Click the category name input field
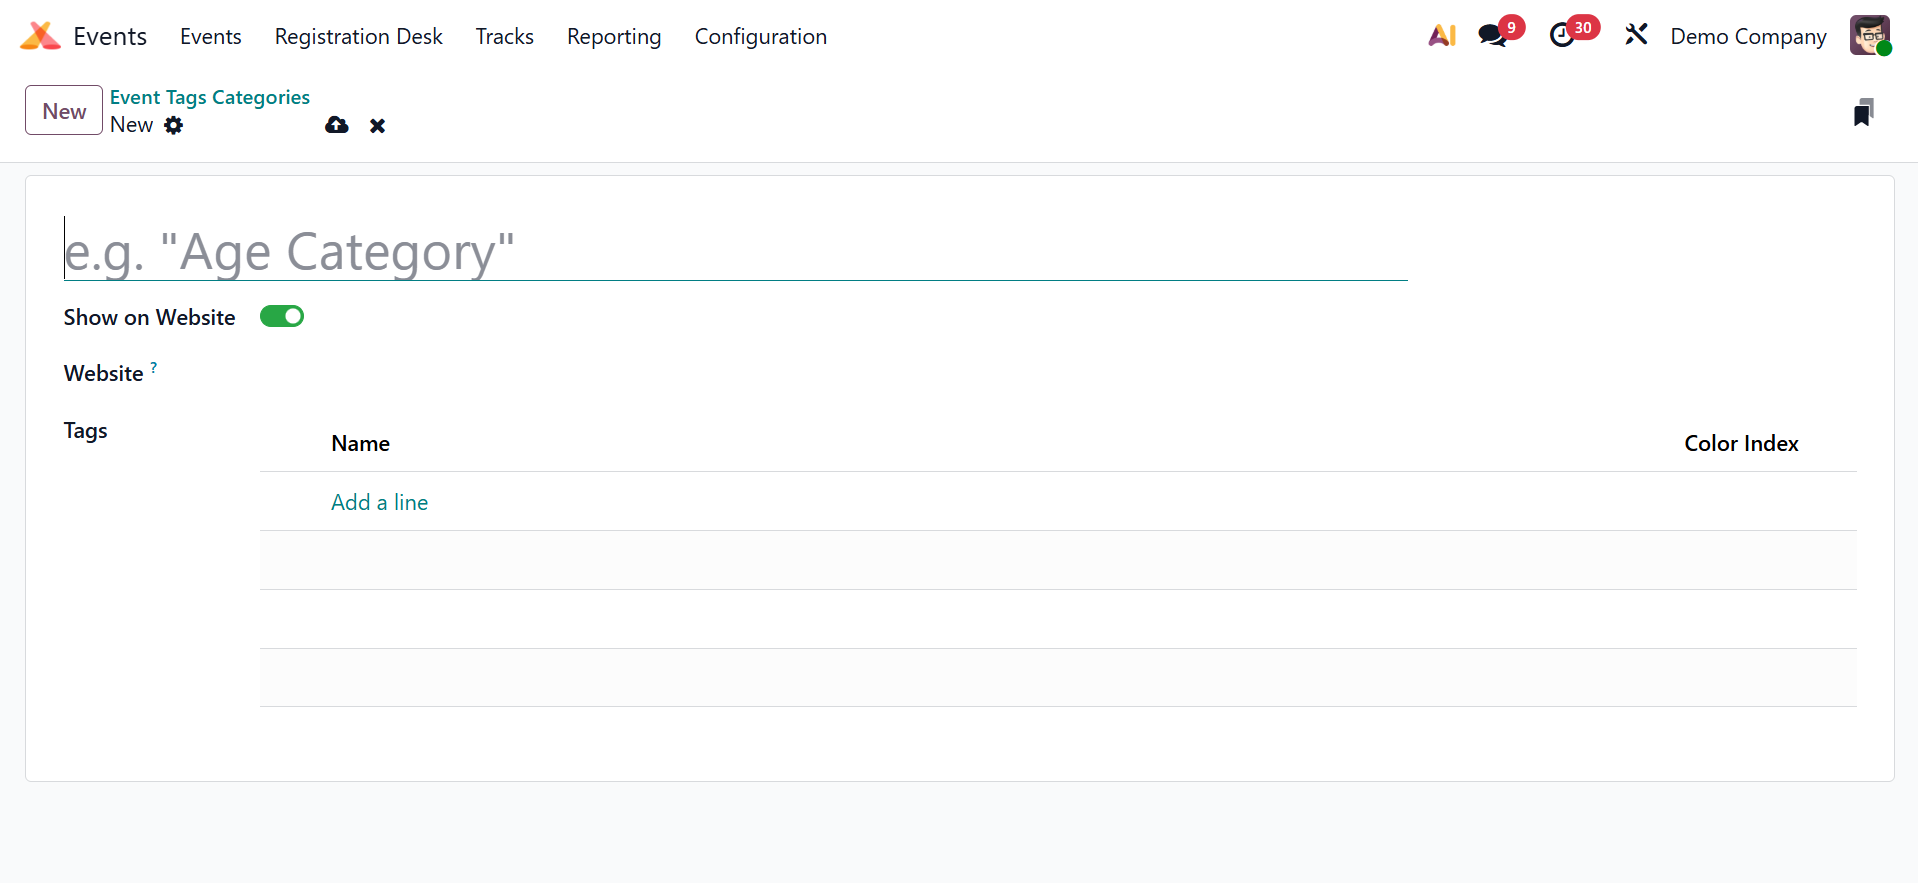 (735, 250)
